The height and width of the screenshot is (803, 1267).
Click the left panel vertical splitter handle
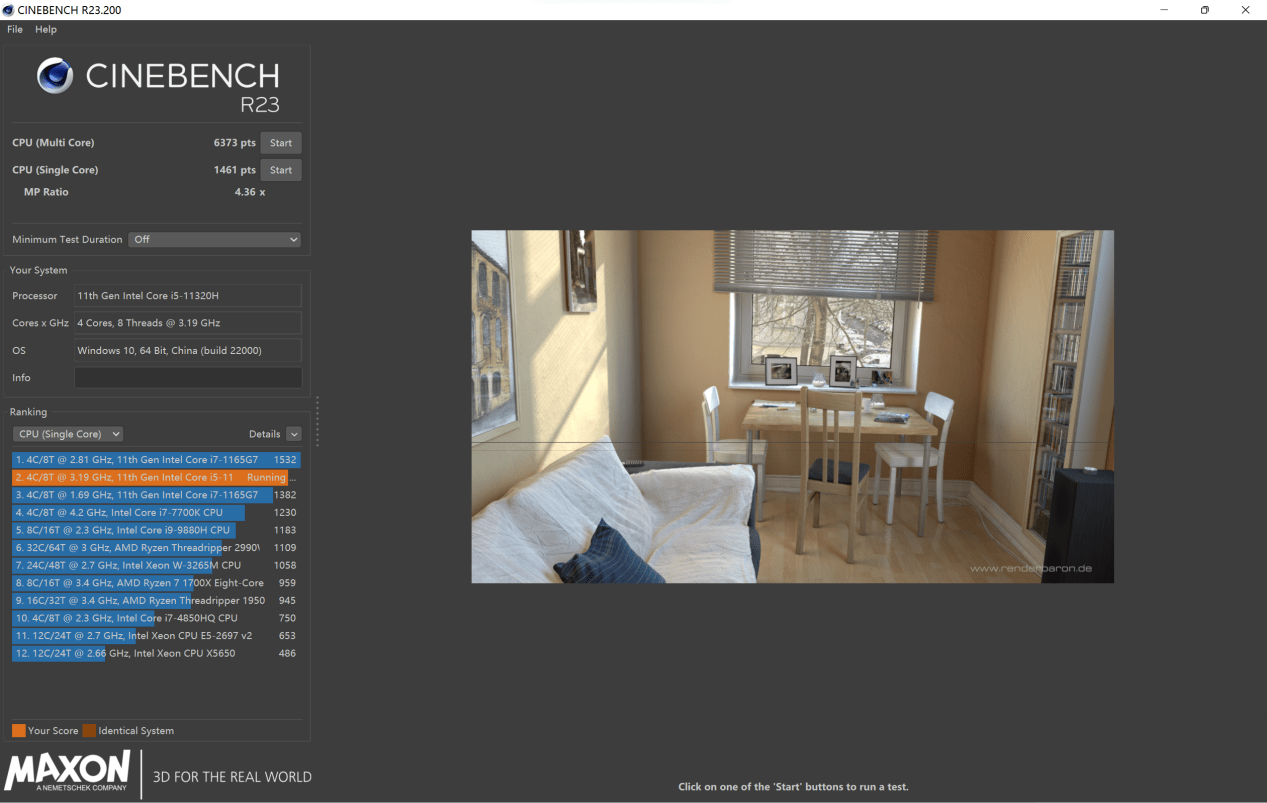317,421
